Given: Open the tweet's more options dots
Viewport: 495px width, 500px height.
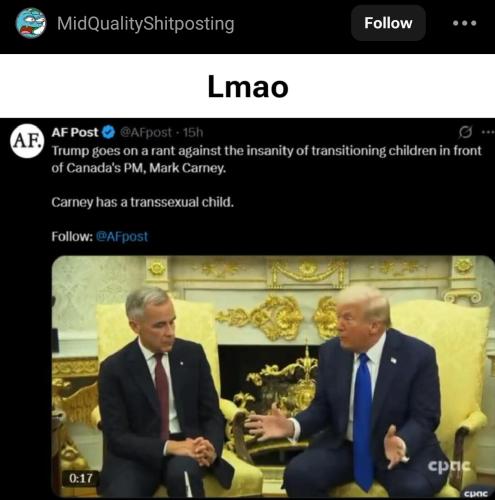Looking at the screenshot, I should point(488,132).
